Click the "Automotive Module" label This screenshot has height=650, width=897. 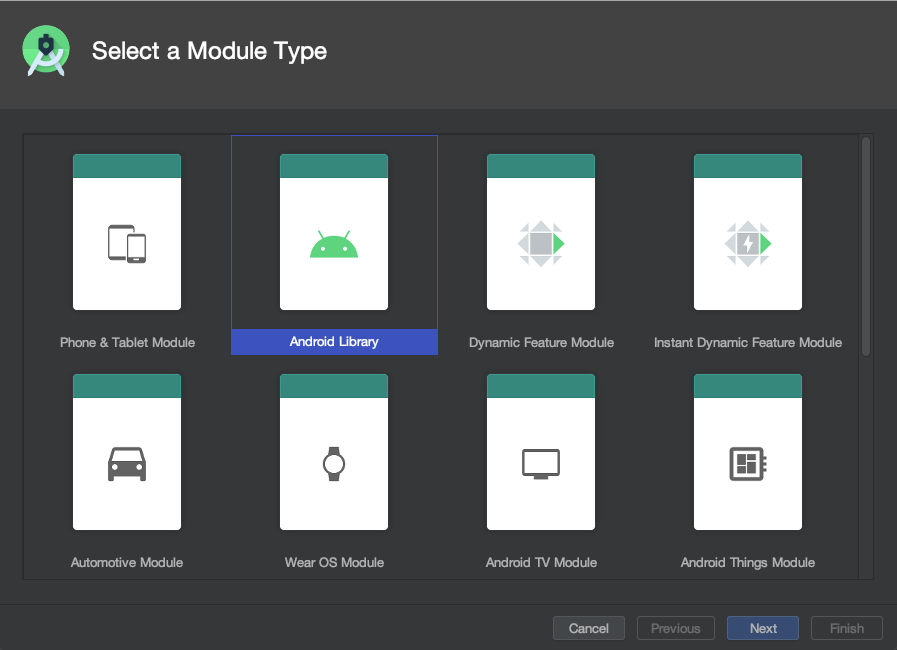coord(127,562)
